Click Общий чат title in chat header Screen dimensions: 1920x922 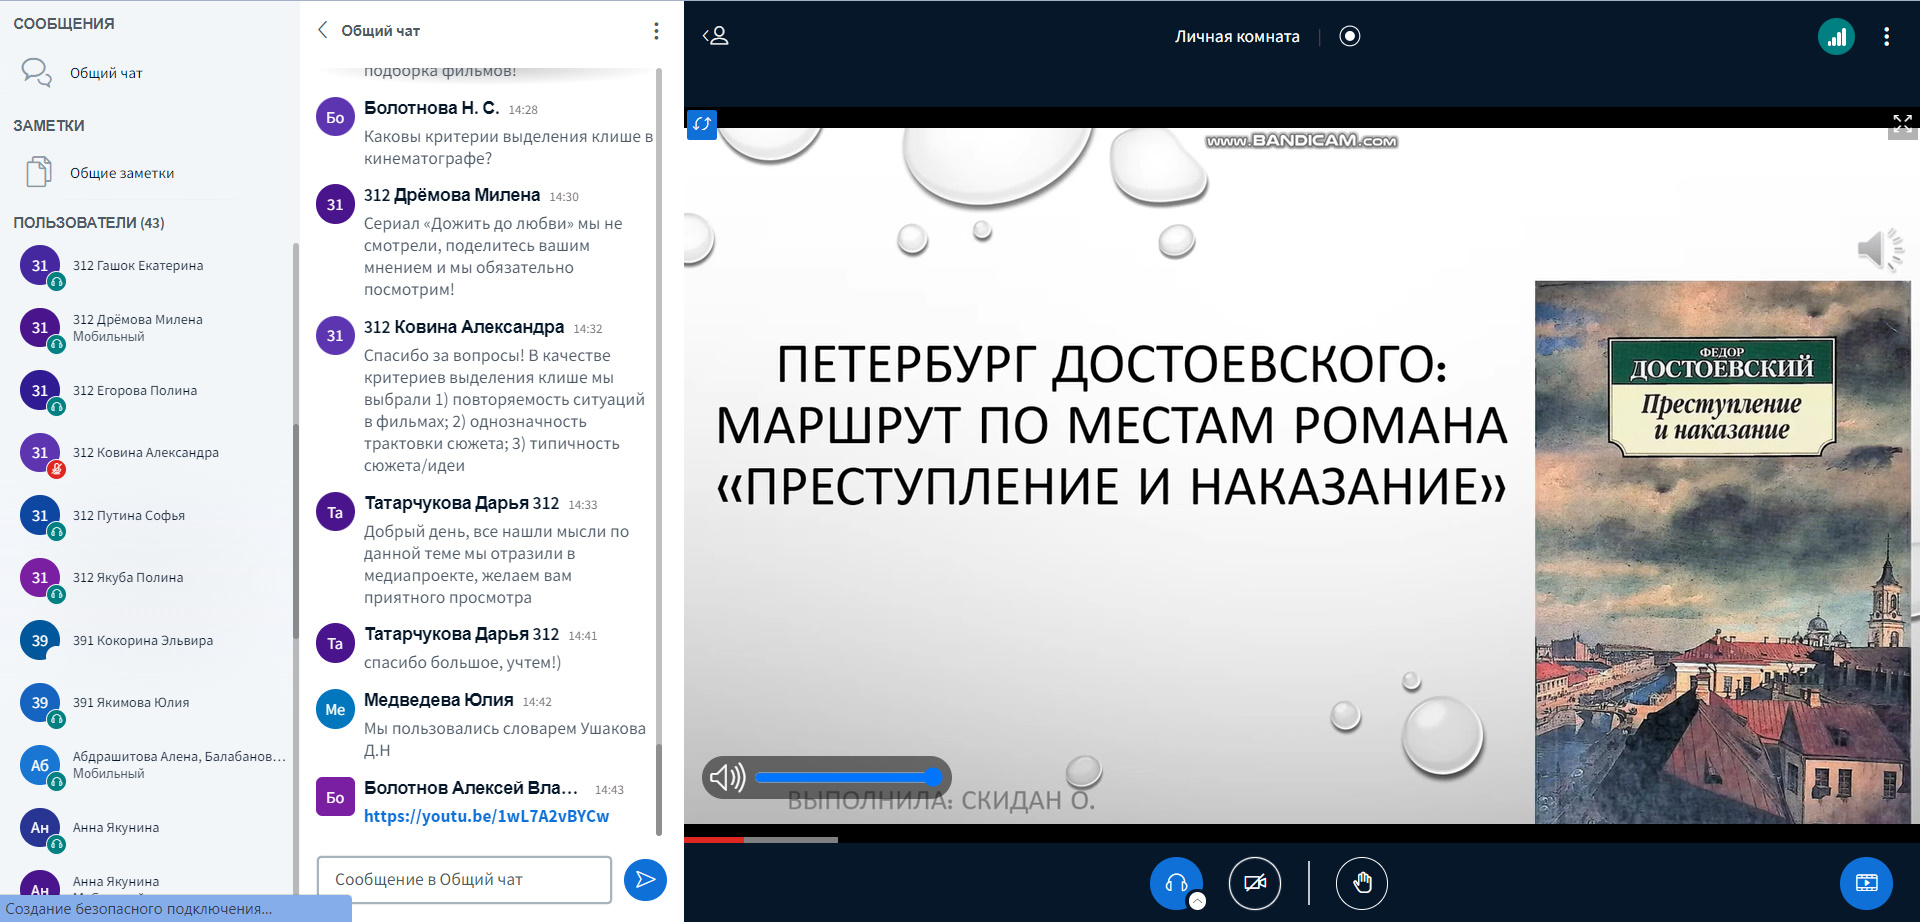[381, 31]
